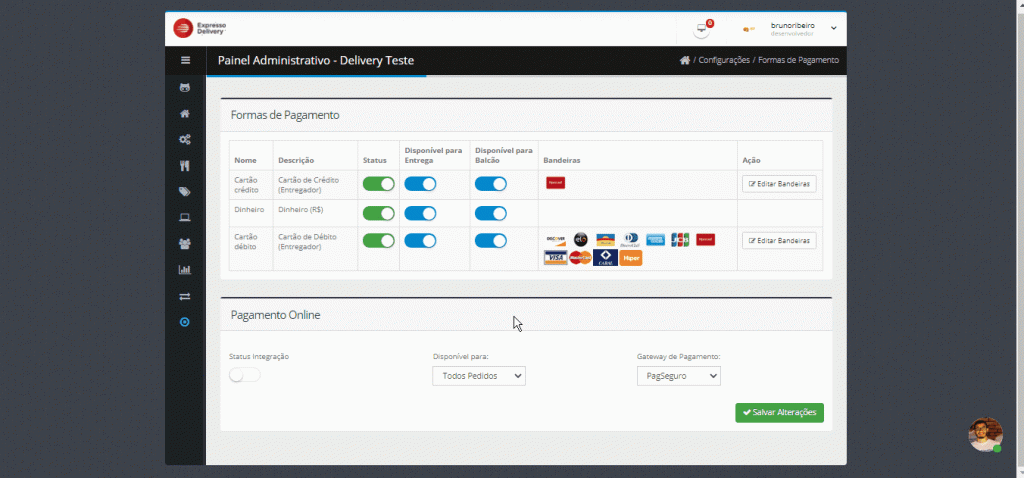Screen dimensions: 1024x478
Task: Disable Disponível para Entrega for Dinheiro
Action: pos(420,214)
